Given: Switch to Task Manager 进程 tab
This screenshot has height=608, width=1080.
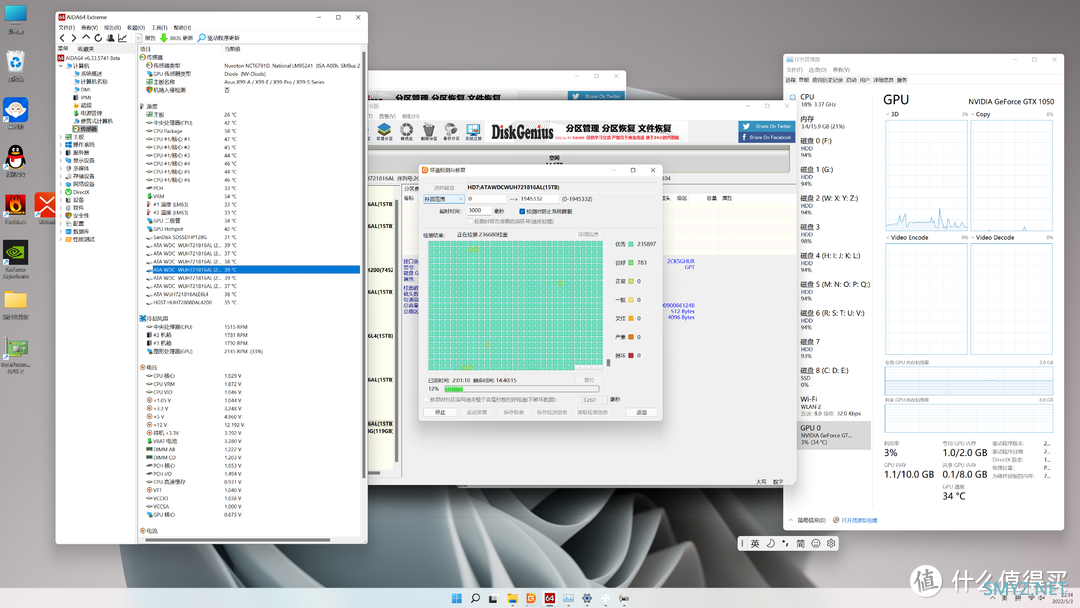Looking at the screenshot, I should click(790, 80).
